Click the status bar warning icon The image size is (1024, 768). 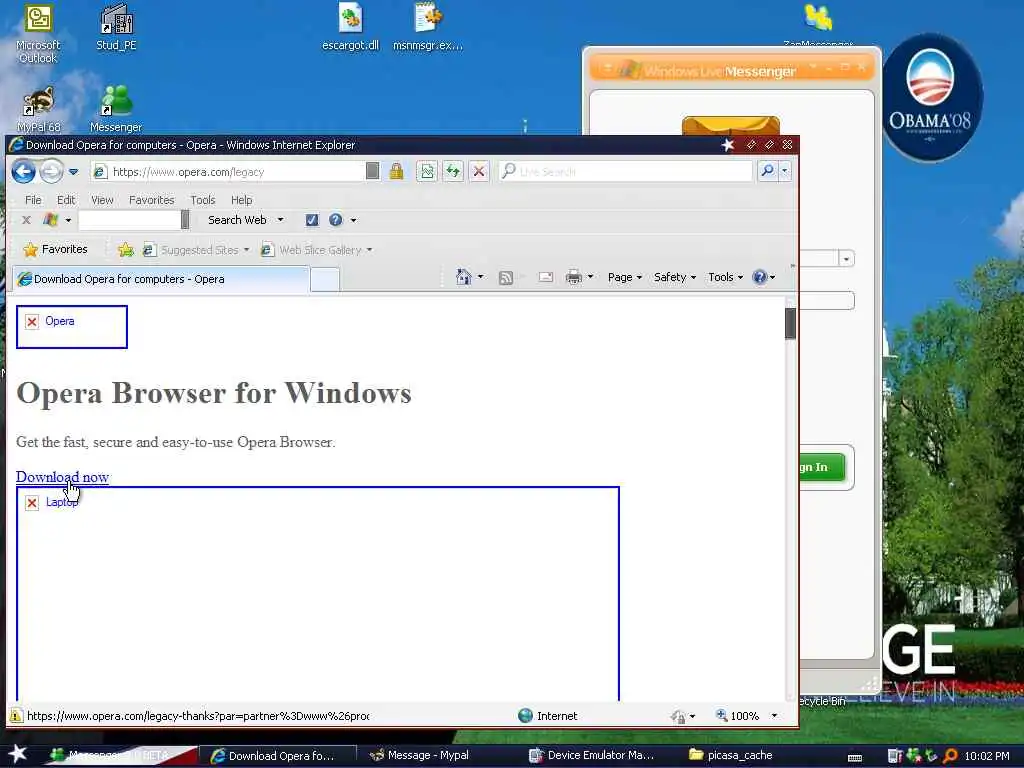[x=16, y=716]
